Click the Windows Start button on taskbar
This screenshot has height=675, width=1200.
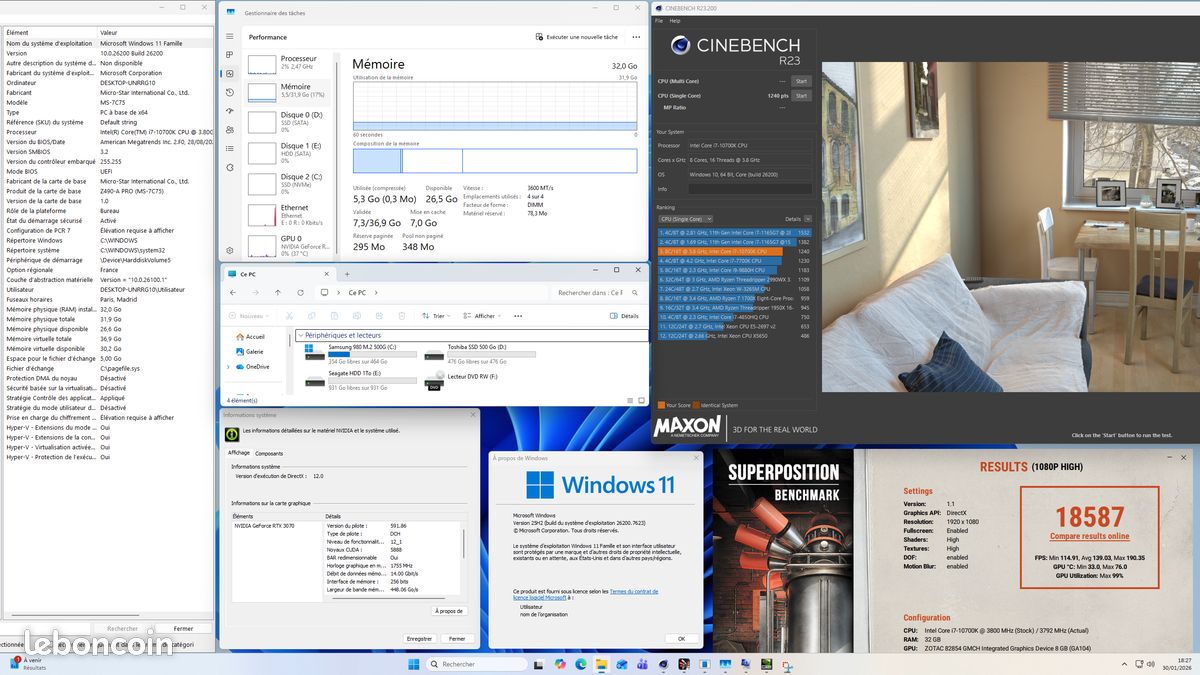[x=414, y=664]
